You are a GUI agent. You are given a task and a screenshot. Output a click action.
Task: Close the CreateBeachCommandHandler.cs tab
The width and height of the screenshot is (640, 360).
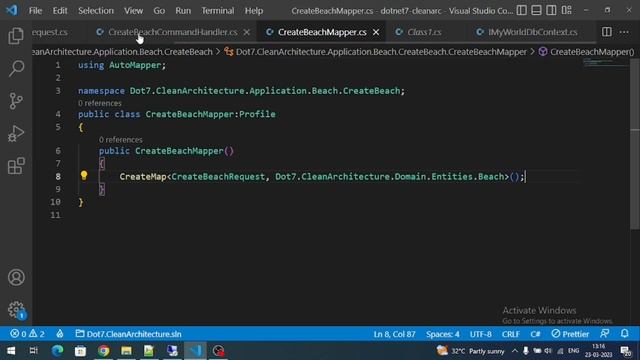[x=247, y=32]
